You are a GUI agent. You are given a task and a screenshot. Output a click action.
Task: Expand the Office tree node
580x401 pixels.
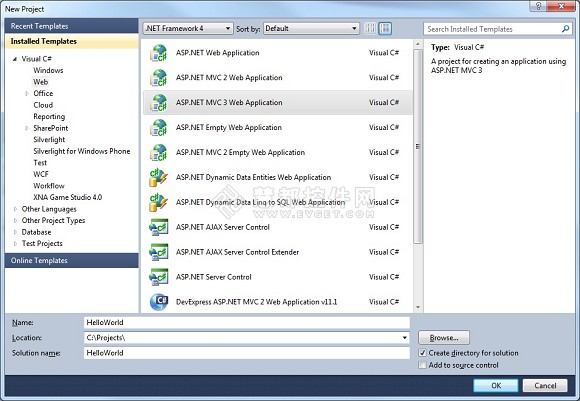coord(27,94)
